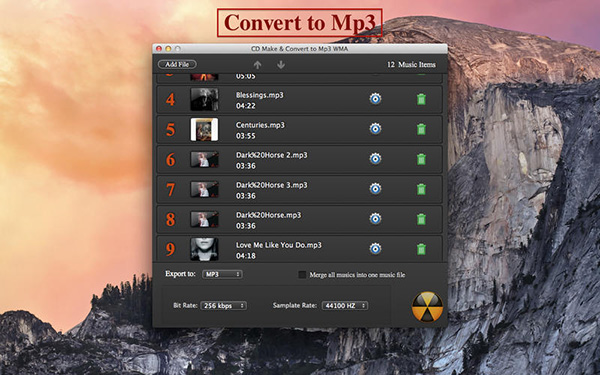This screenshot has width=600, height=375.
Task: Click the track number 5
Action: 171,130
